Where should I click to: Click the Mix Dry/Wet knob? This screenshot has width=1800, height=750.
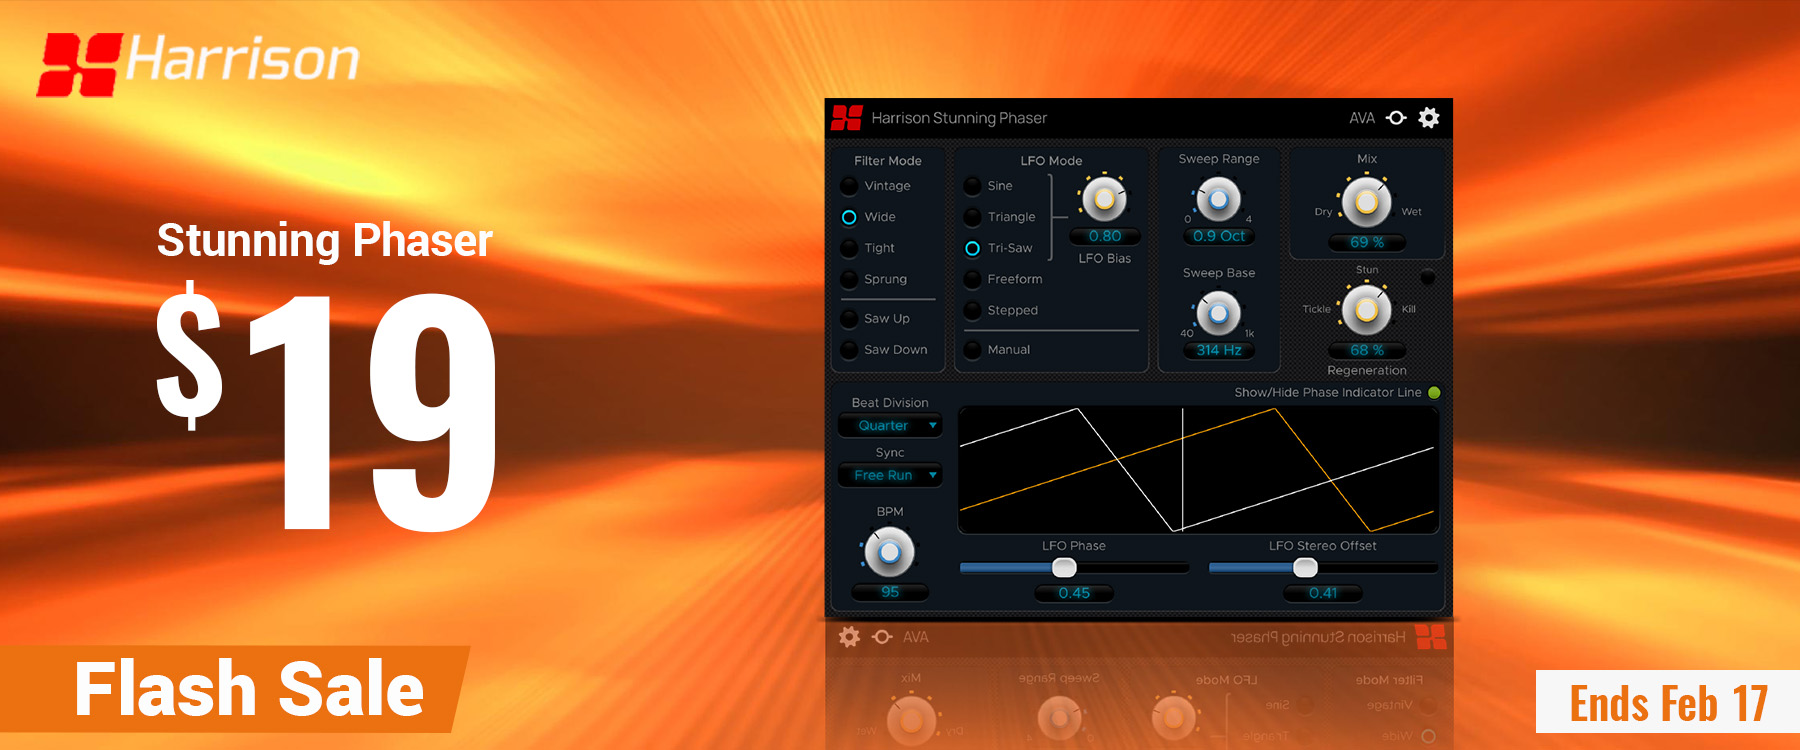coord(1366,203)
